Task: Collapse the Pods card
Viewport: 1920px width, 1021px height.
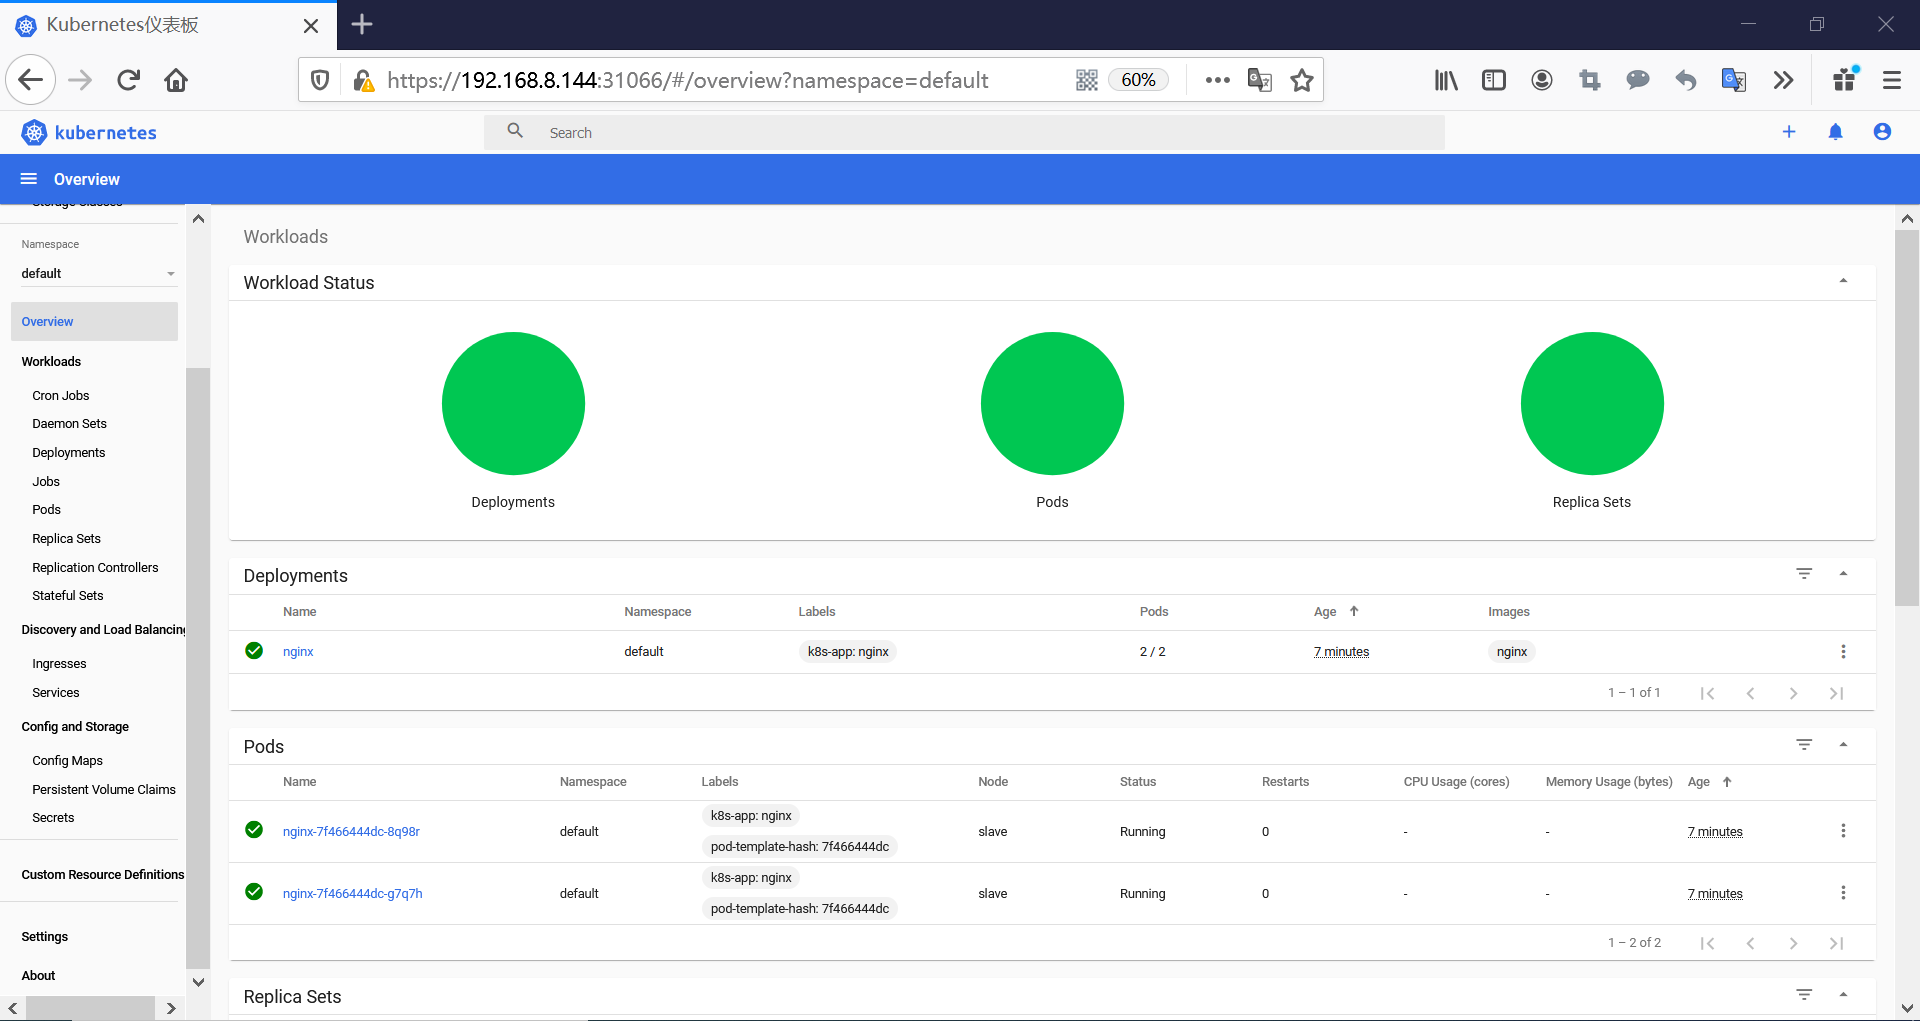Action: 1843,745
